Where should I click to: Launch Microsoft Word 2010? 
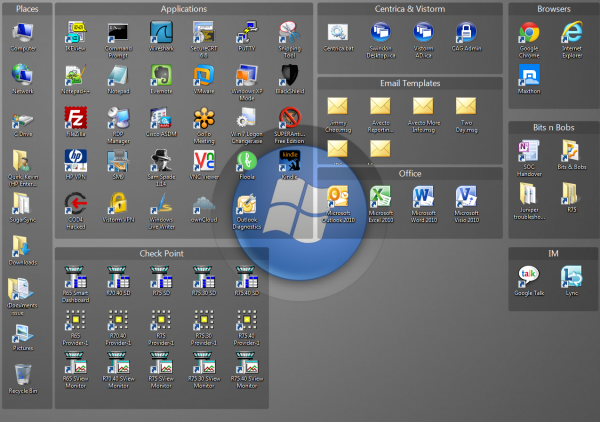pyautogui.click(x=423, y=196)
